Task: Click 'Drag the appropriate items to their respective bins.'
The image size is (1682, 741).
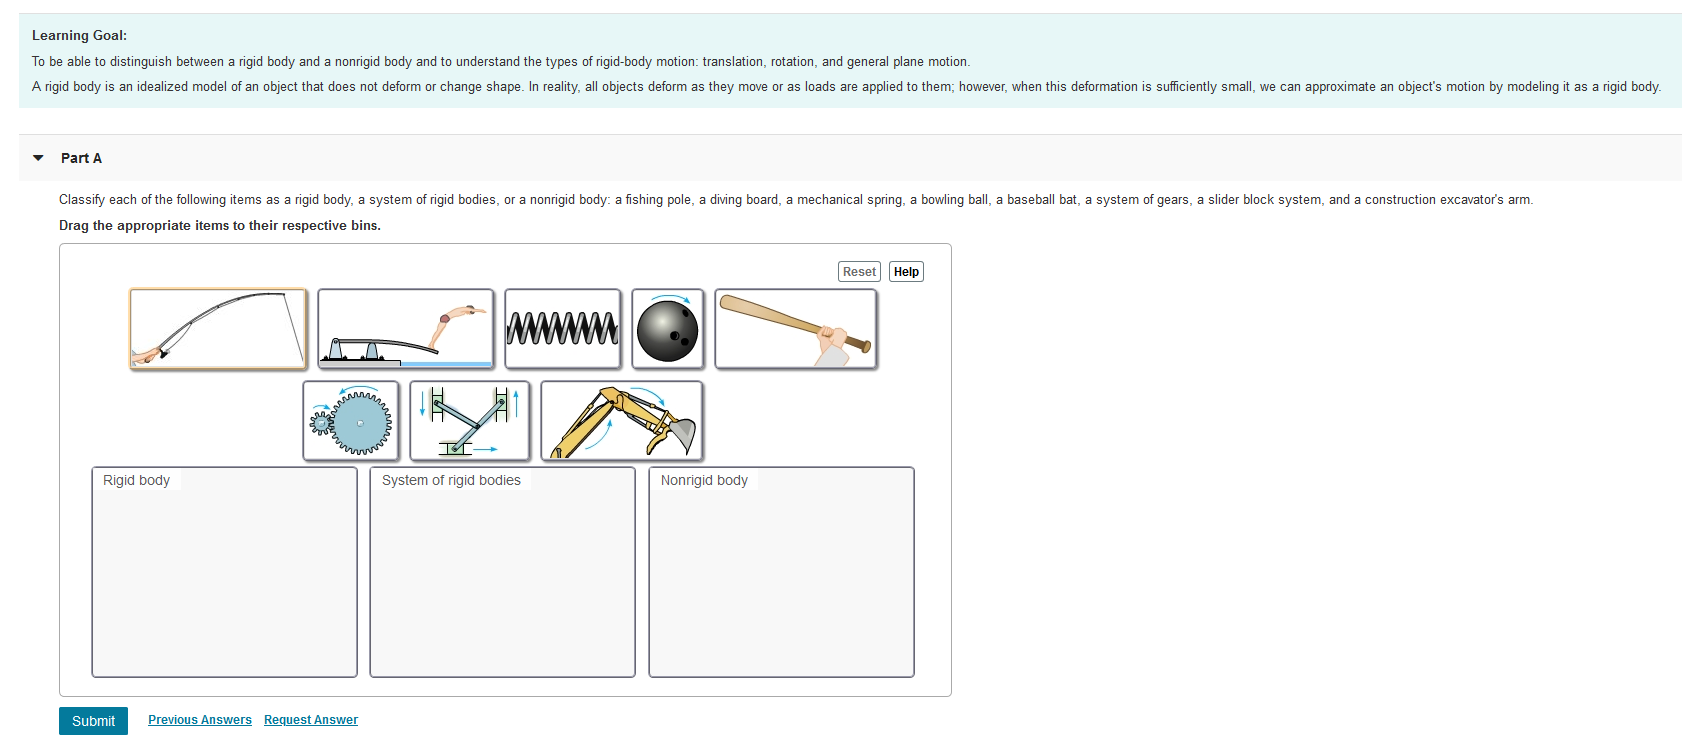Action: pos(220,226)
